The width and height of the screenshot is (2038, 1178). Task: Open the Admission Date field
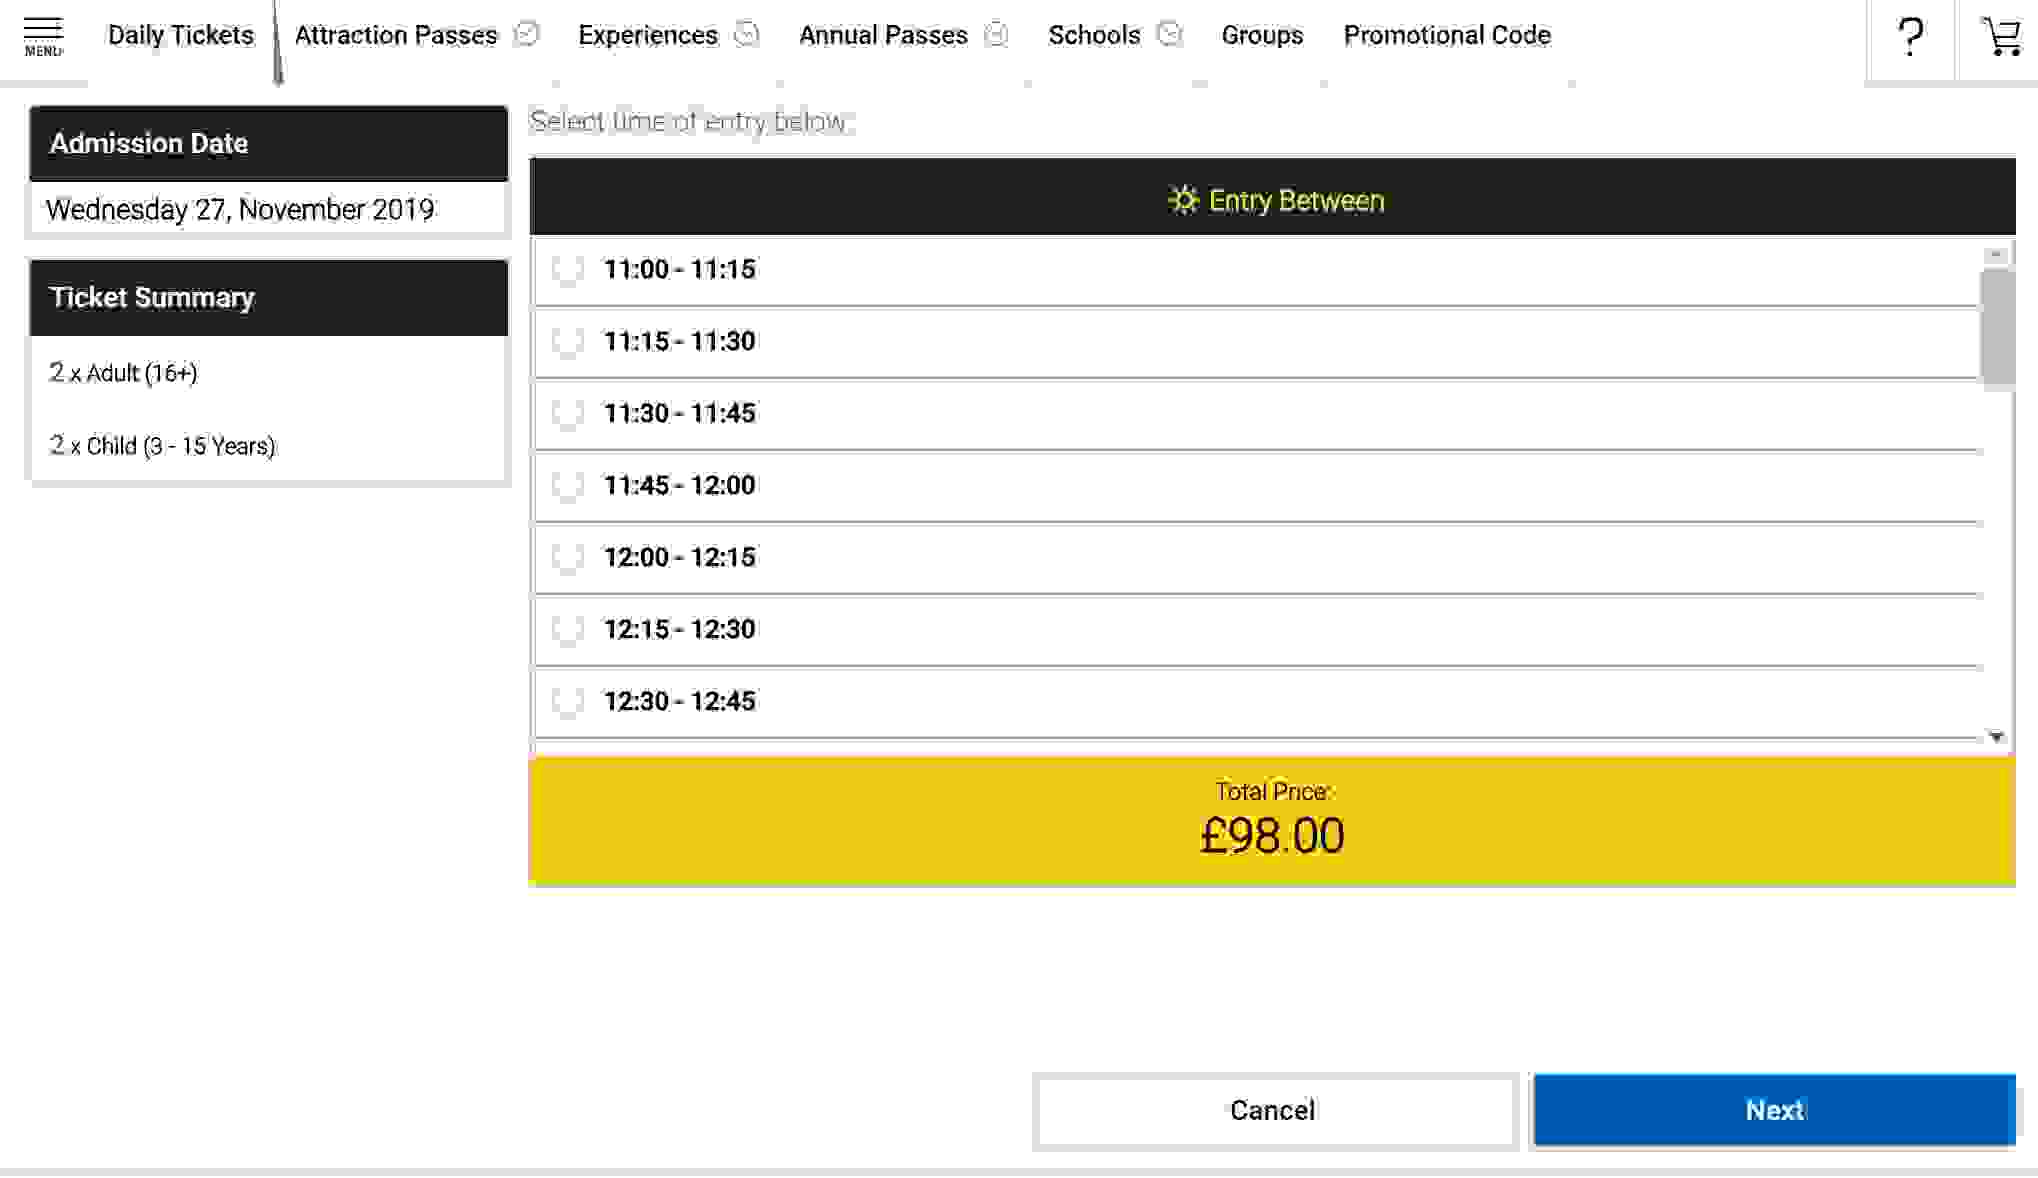pos(268,209)
